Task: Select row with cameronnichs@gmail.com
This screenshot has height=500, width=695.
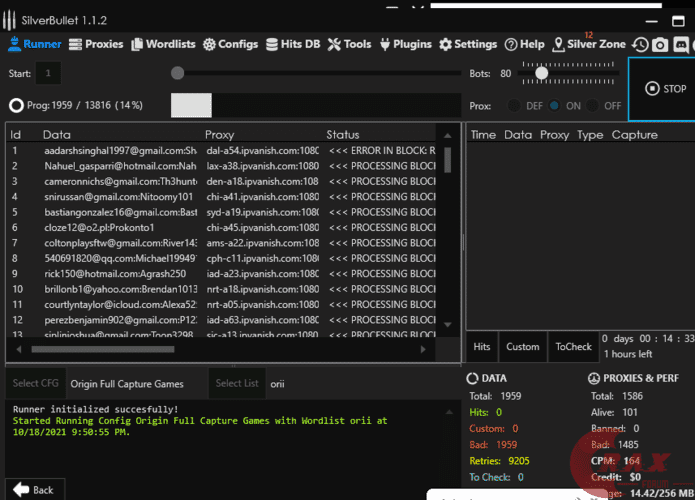Action: click(x=222, y=181)
